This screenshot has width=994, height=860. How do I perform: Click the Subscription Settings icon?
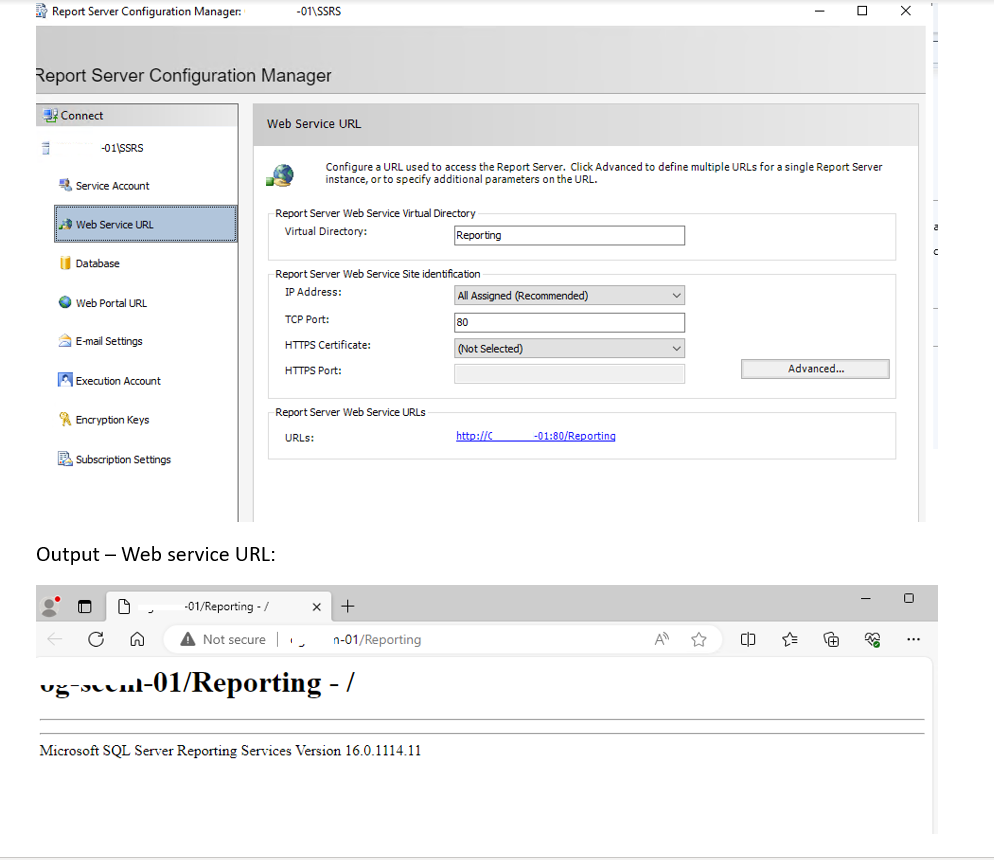point(65,458)
